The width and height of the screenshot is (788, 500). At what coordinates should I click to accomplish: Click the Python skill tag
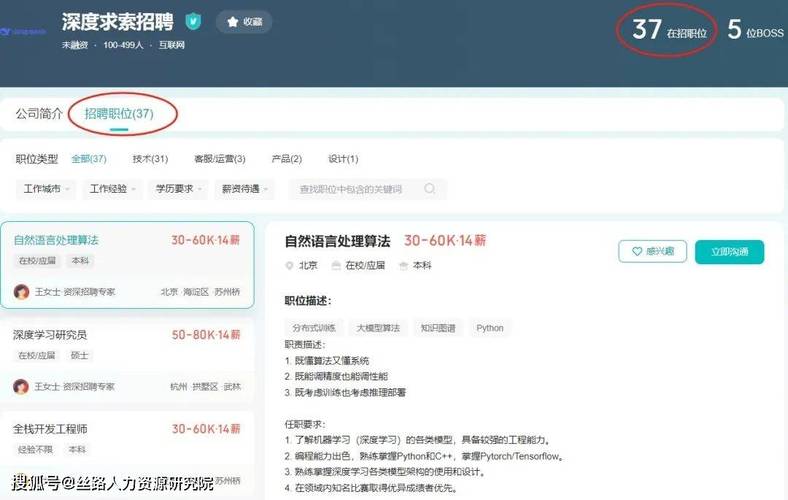tap(490, 328)
